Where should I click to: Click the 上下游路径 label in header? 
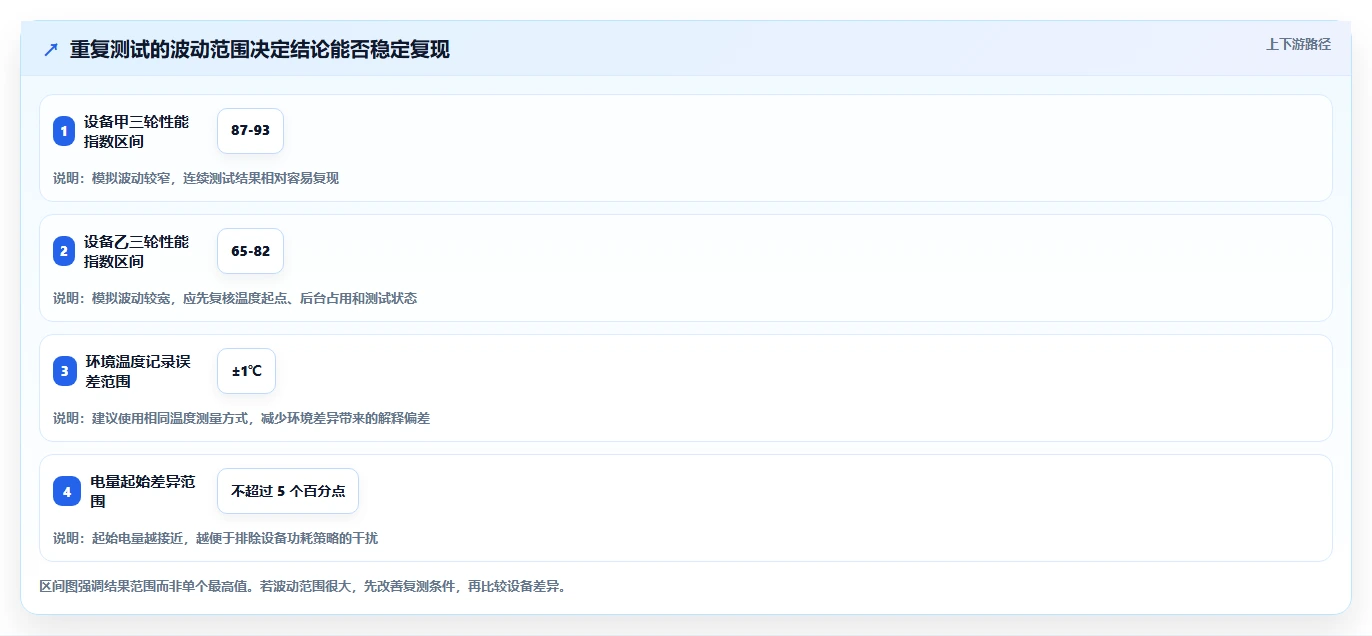click(1298, 44)
